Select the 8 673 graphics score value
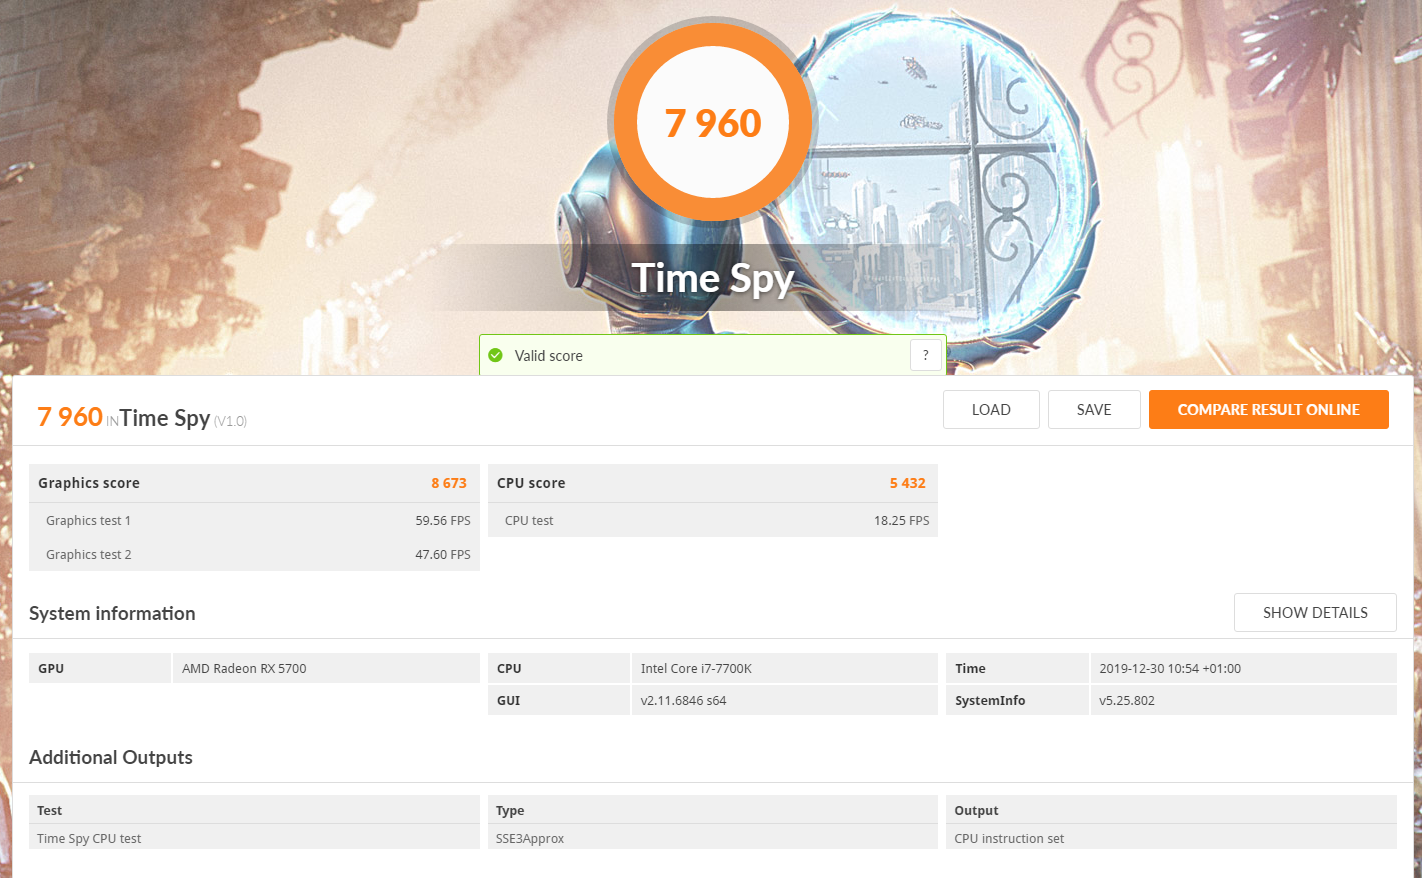Screen dimensions: 1422x878 pyautogui.click(x=449, y=483)
